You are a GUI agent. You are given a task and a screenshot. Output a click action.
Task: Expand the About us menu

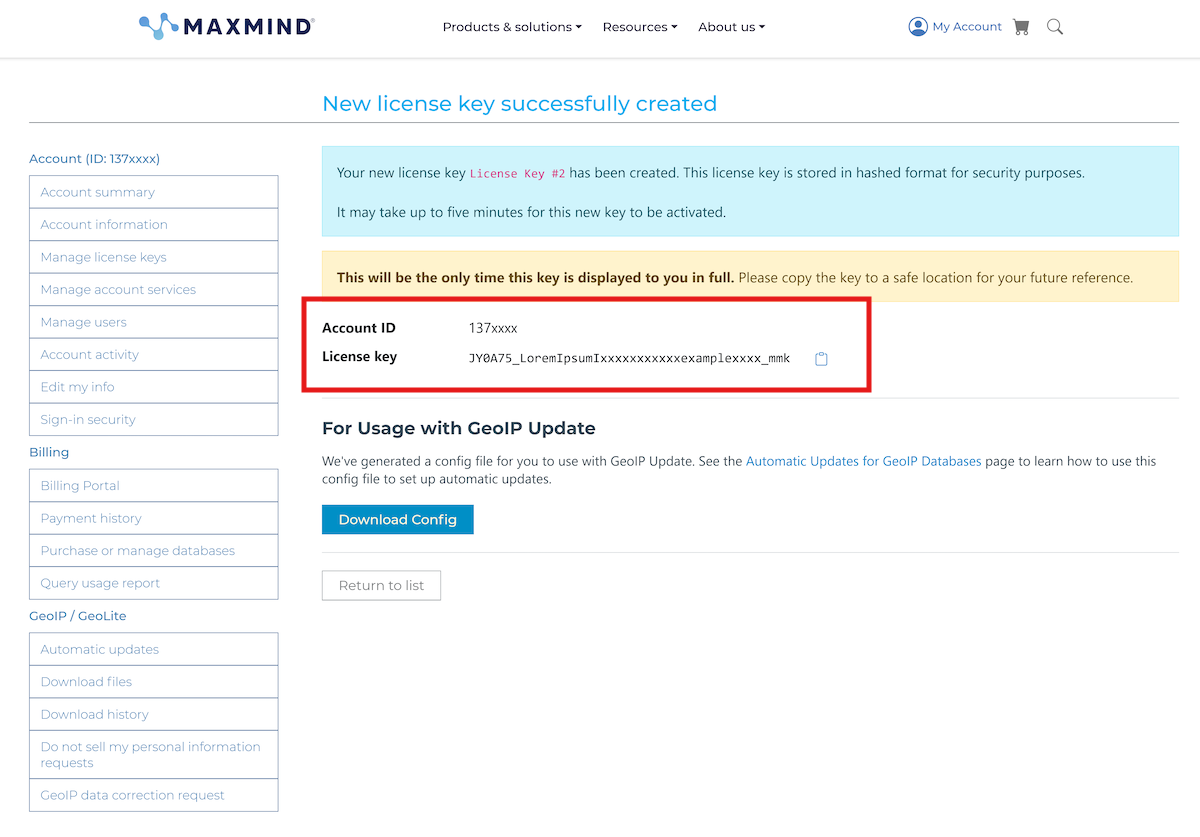(x=732, y=27)
